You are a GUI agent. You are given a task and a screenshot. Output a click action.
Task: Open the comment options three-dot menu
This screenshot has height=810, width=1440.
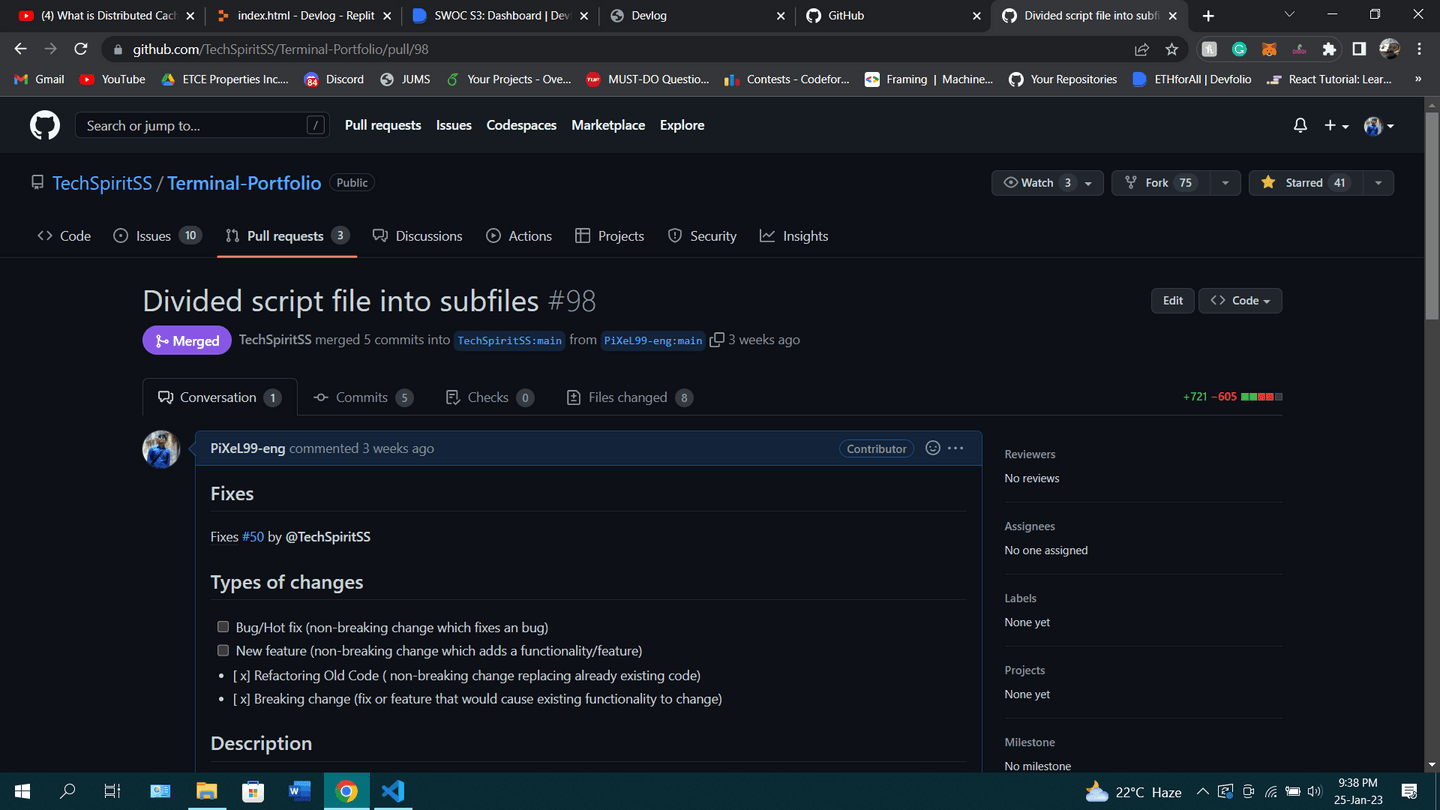click(956, 448)
